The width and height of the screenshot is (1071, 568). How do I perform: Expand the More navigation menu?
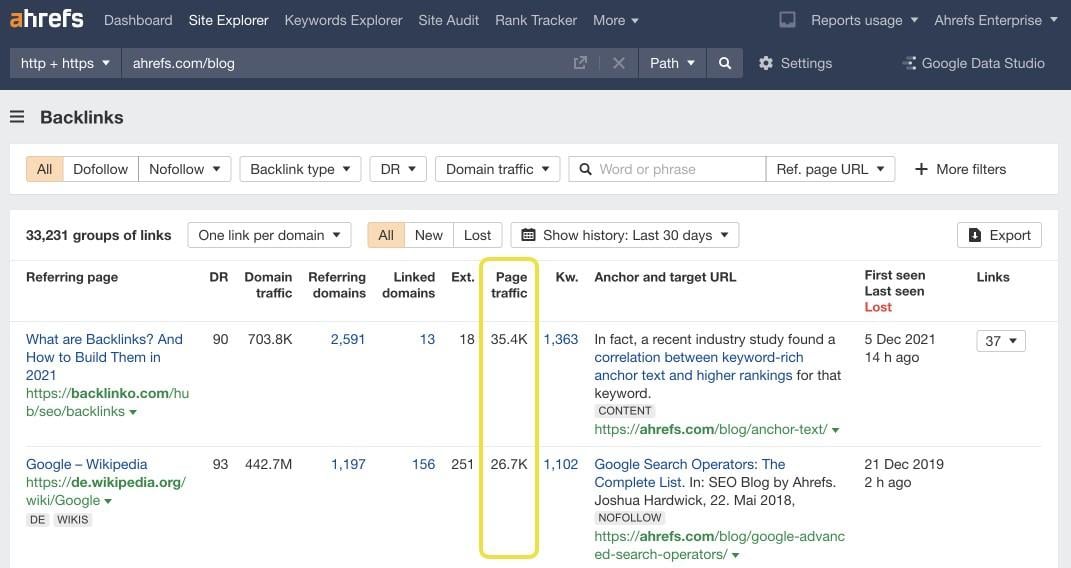coord(615,20)
